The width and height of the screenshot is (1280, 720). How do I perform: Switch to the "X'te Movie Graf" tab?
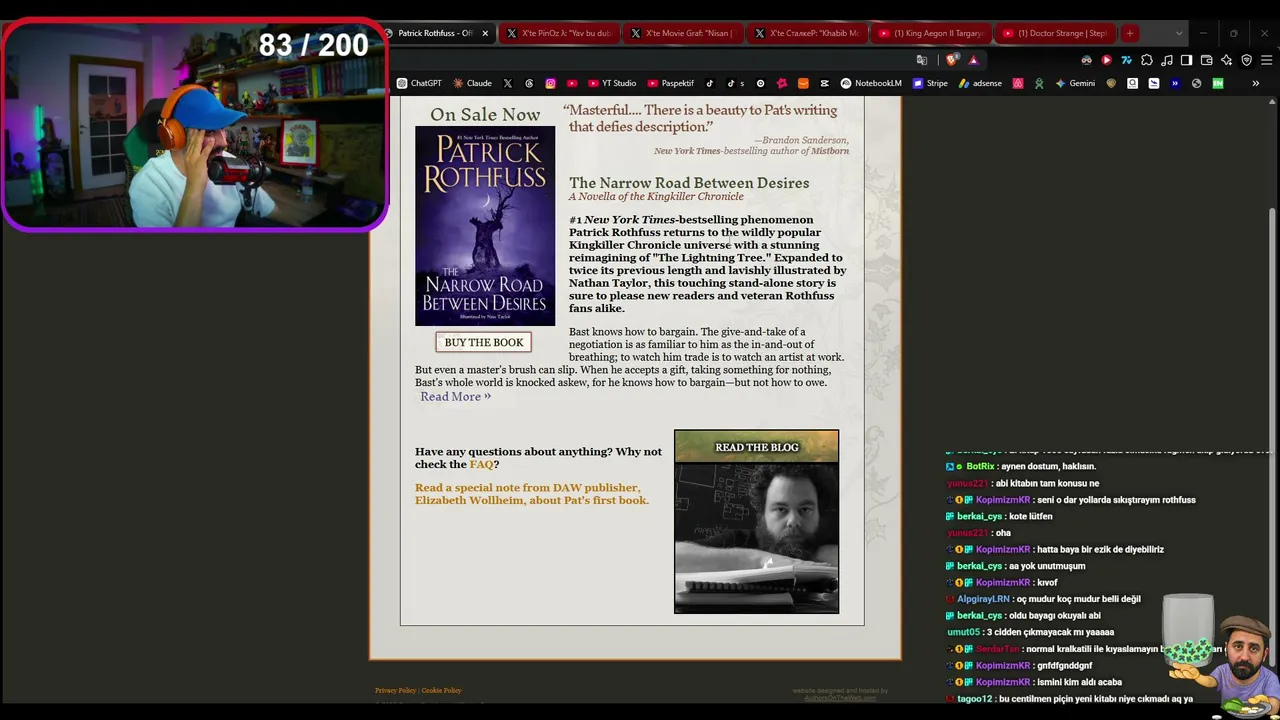point(683,33)
